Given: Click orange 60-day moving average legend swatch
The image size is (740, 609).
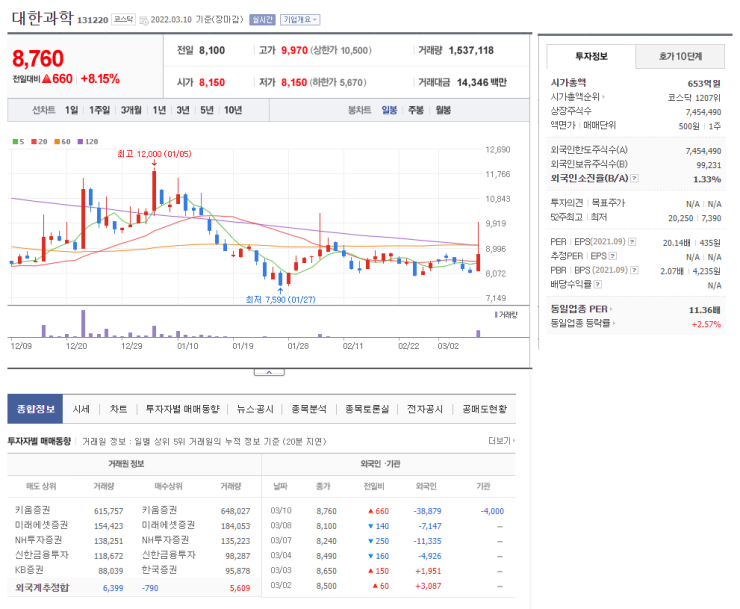Looking at the screenshot, I should pyautogui.click(x=57, y=142).
